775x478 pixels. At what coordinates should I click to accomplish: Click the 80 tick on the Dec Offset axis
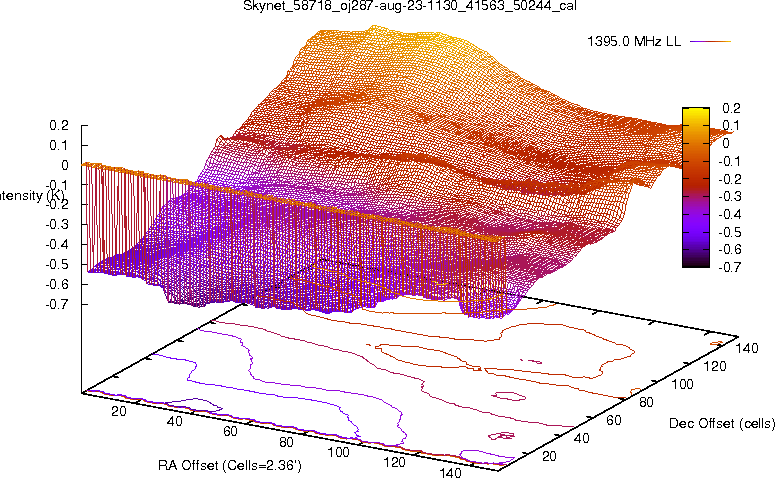(646, 402)
